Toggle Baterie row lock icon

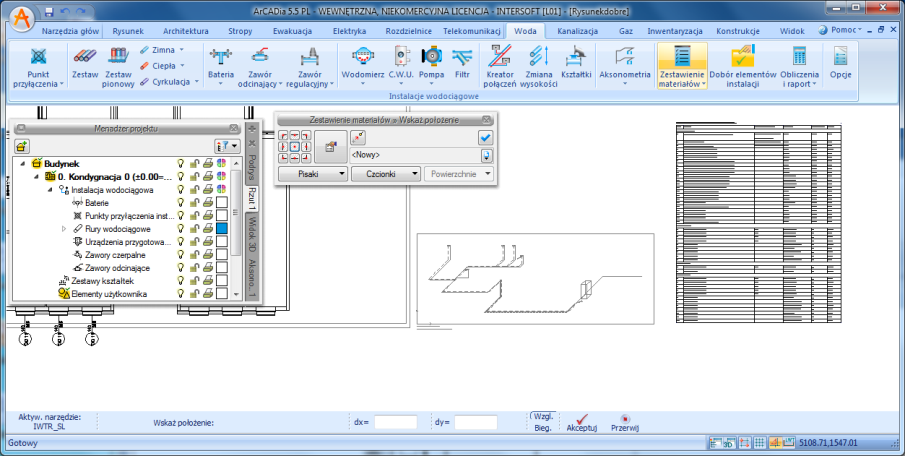[x=195, y=203]
